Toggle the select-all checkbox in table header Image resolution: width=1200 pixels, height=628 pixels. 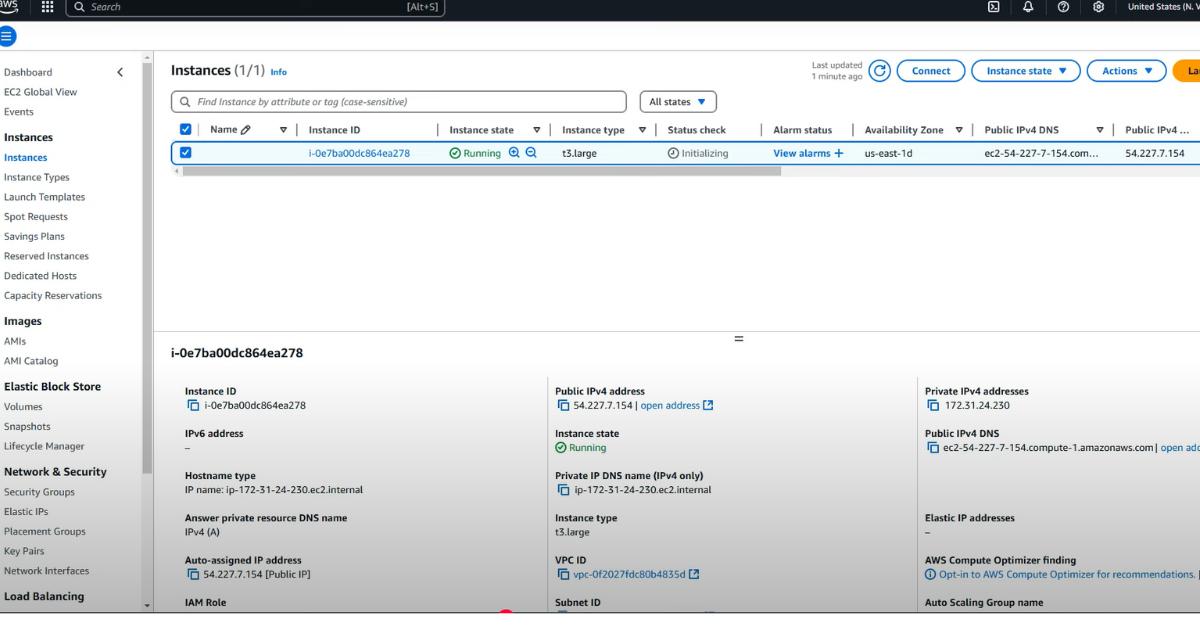pos(185,130)
